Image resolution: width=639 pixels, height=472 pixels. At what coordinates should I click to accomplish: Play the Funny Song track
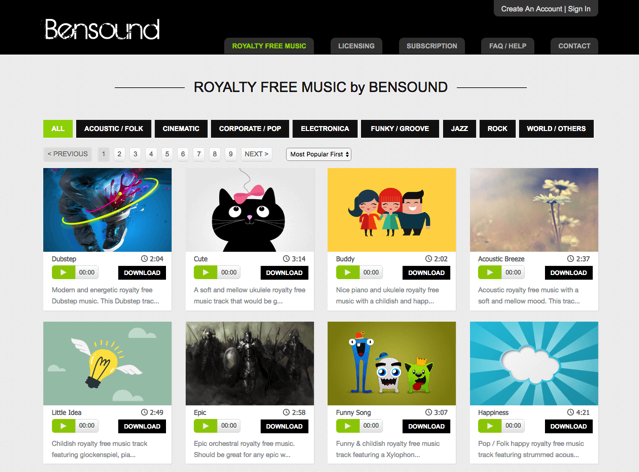347,426
